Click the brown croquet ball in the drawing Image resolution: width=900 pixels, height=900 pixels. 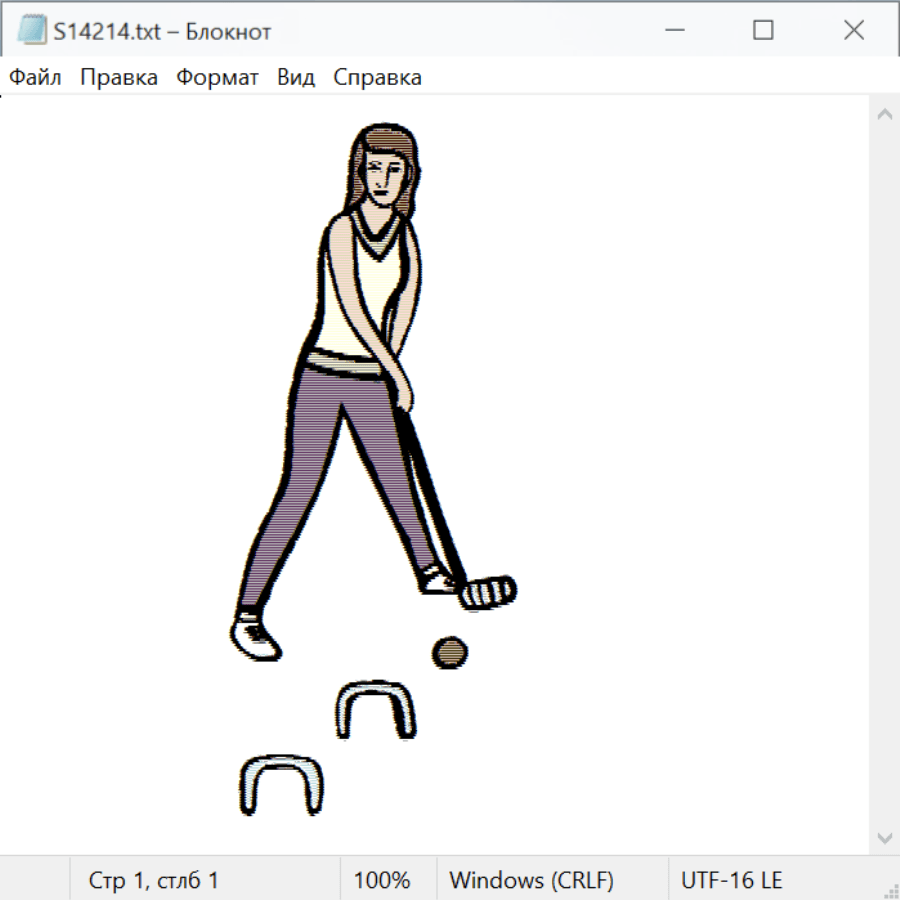(450, 652)
